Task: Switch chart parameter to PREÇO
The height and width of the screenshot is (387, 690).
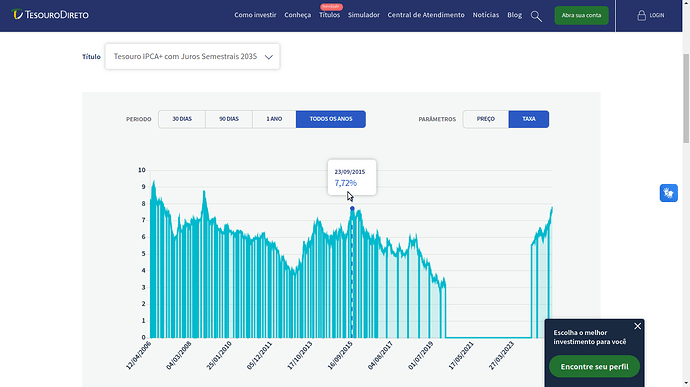Action: coord(486,119)
